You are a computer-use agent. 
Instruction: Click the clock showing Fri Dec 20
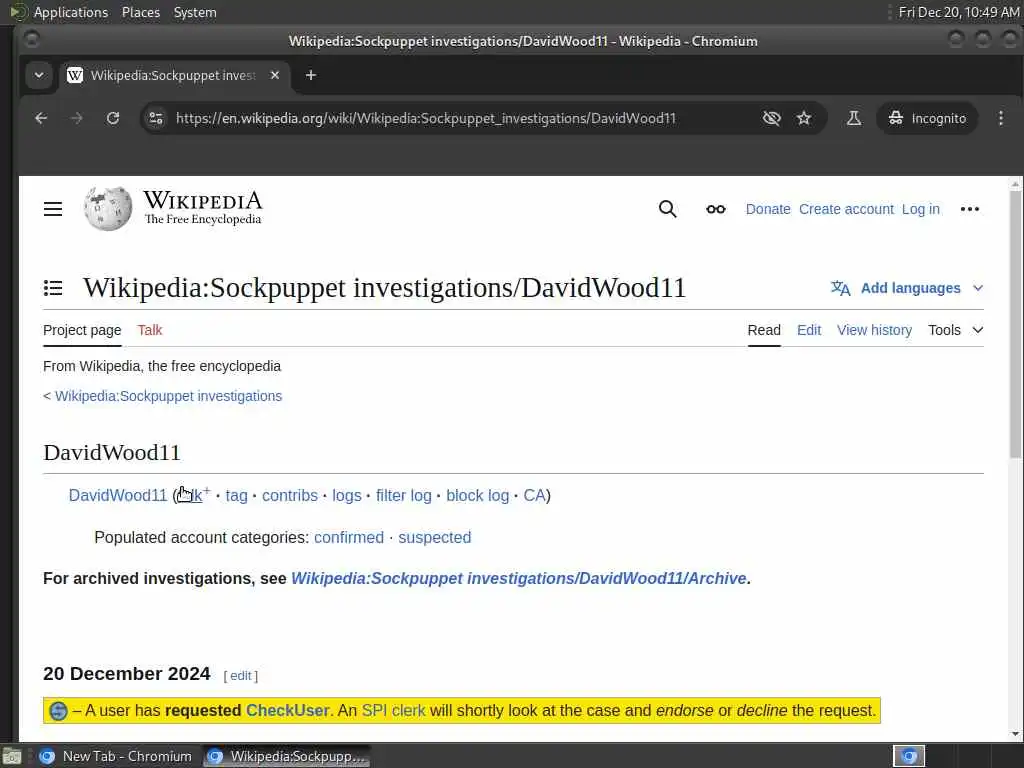click(958, 12)
